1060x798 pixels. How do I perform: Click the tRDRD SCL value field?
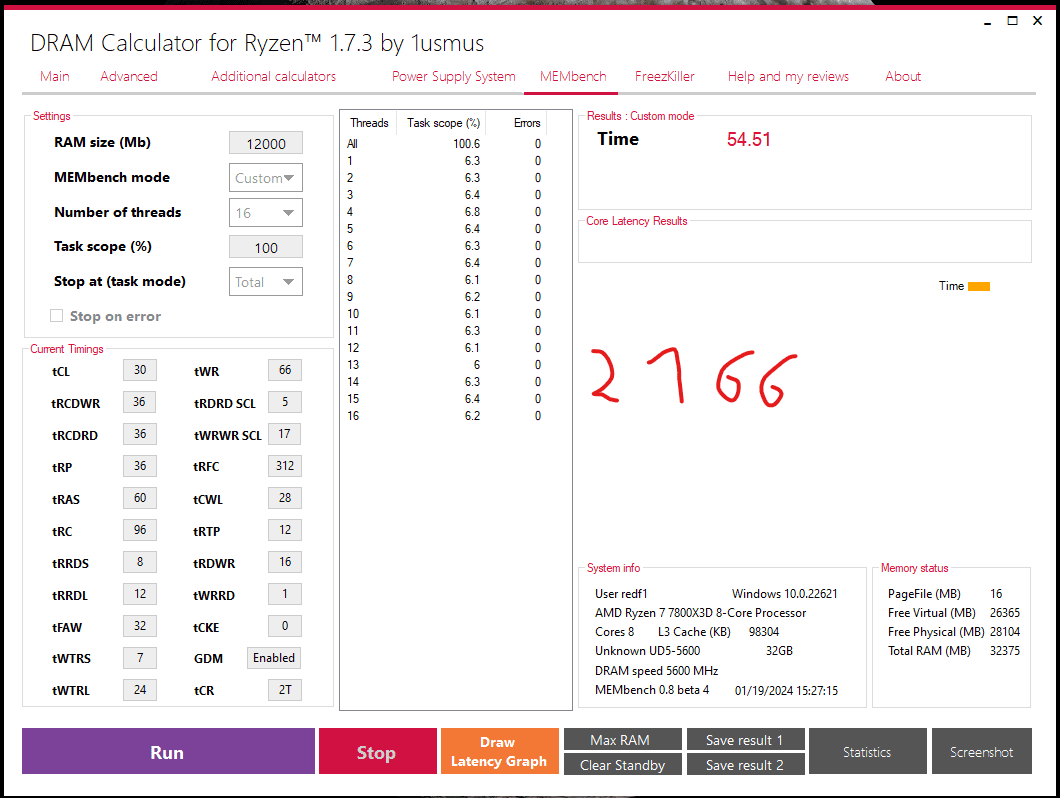click(x=285, y=402)
